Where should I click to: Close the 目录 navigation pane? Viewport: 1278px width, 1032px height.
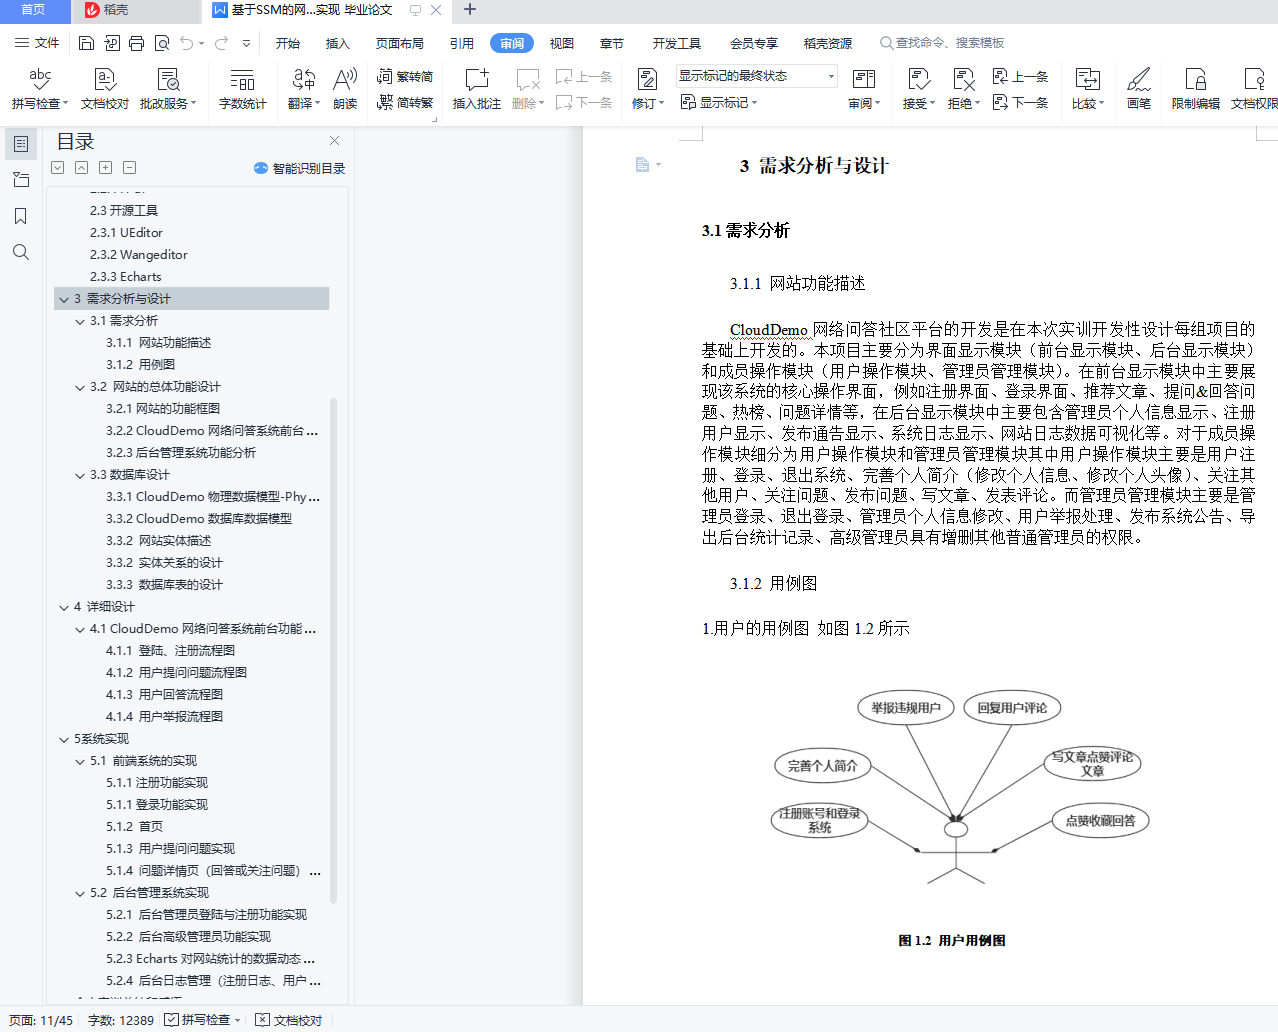click(335, 141)
